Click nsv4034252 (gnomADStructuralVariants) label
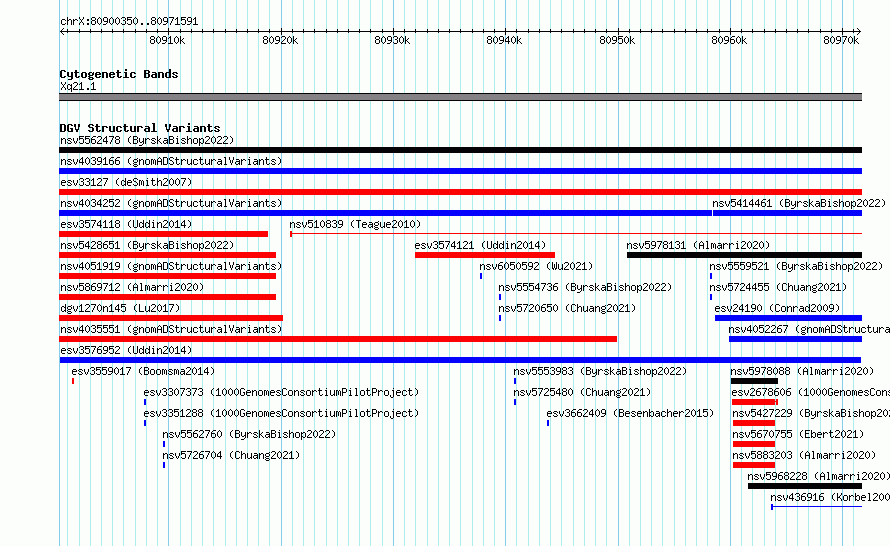This screenshot has width=890, height=546. [171, 203]
